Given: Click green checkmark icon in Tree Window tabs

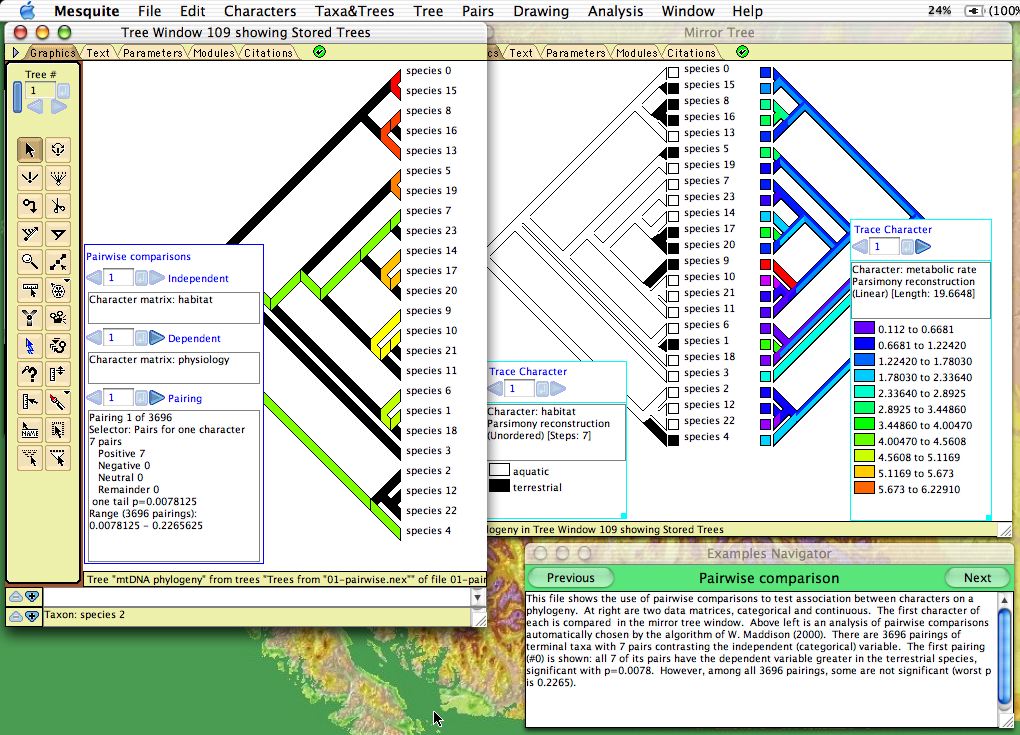Looking at the screenshot, I should [x=318, y=52].
